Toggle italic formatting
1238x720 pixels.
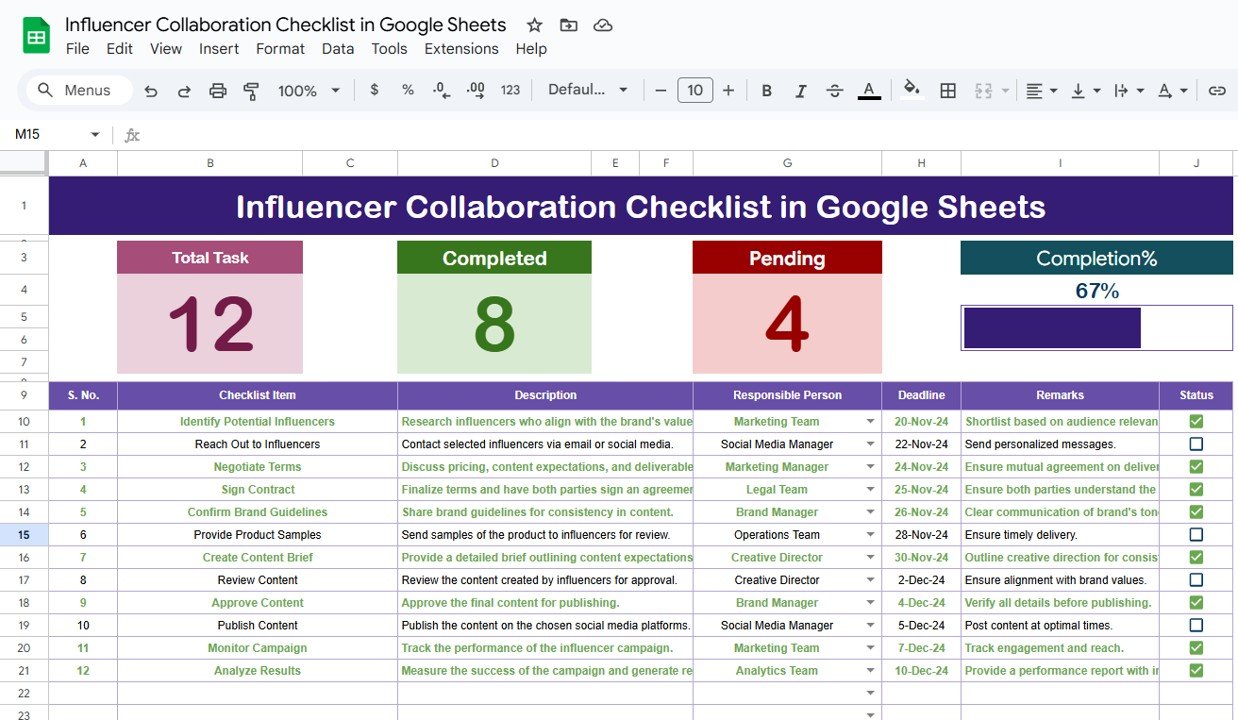(x=801, y=91)
